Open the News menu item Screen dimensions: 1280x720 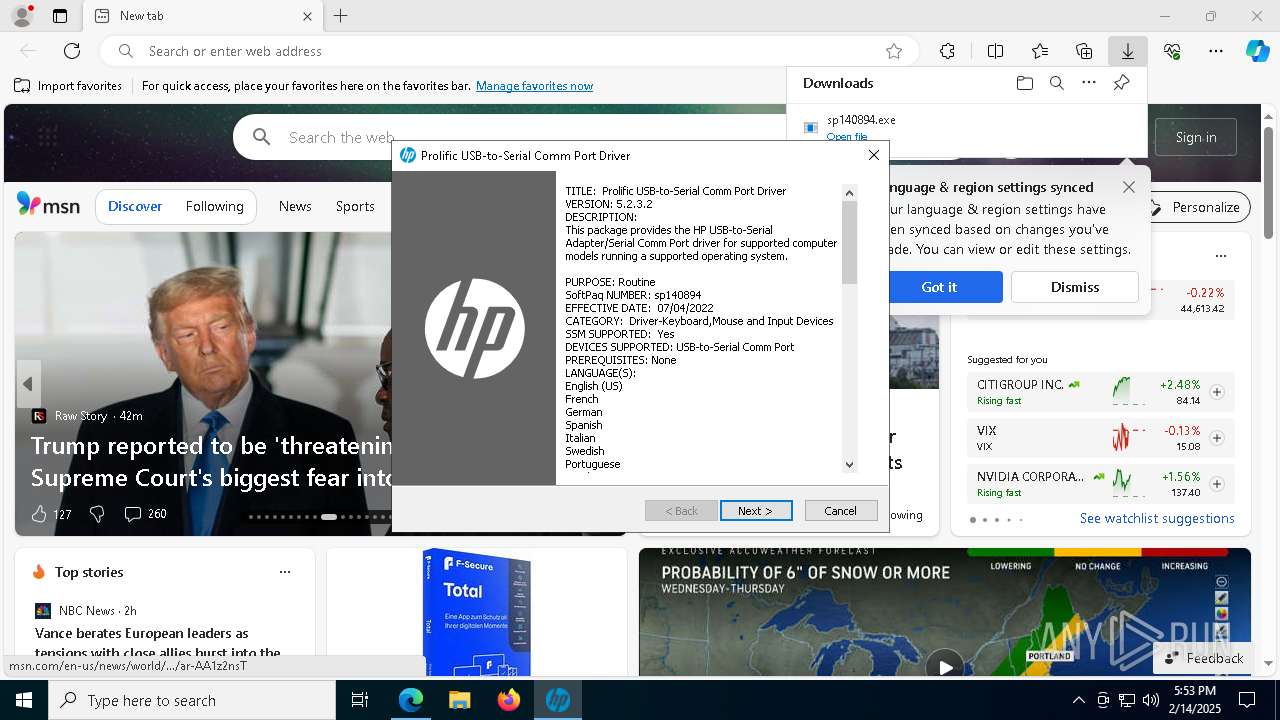click(295, 206)
